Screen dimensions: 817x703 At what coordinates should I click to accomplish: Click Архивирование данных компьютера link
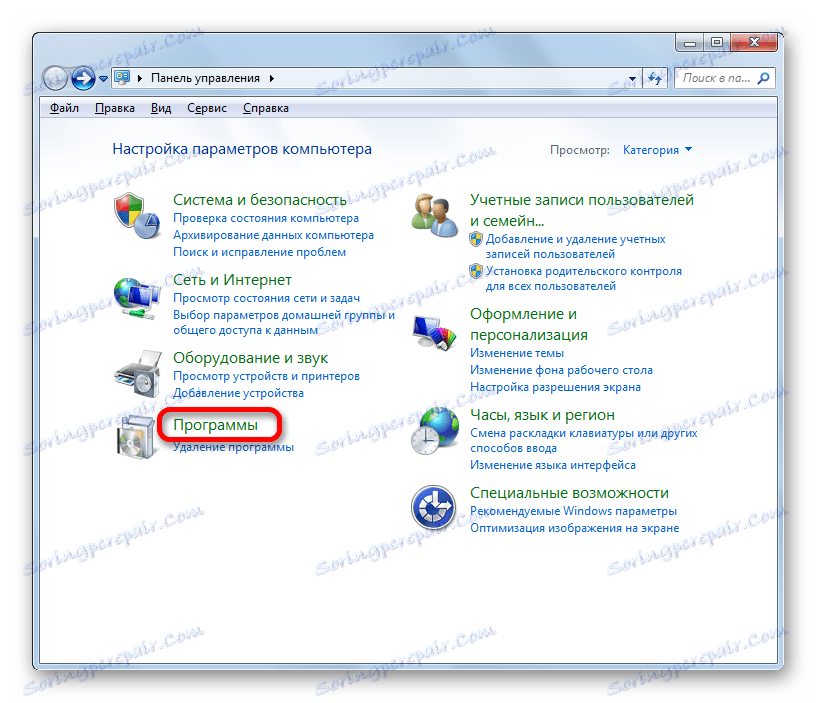click(x=274, y=235)
